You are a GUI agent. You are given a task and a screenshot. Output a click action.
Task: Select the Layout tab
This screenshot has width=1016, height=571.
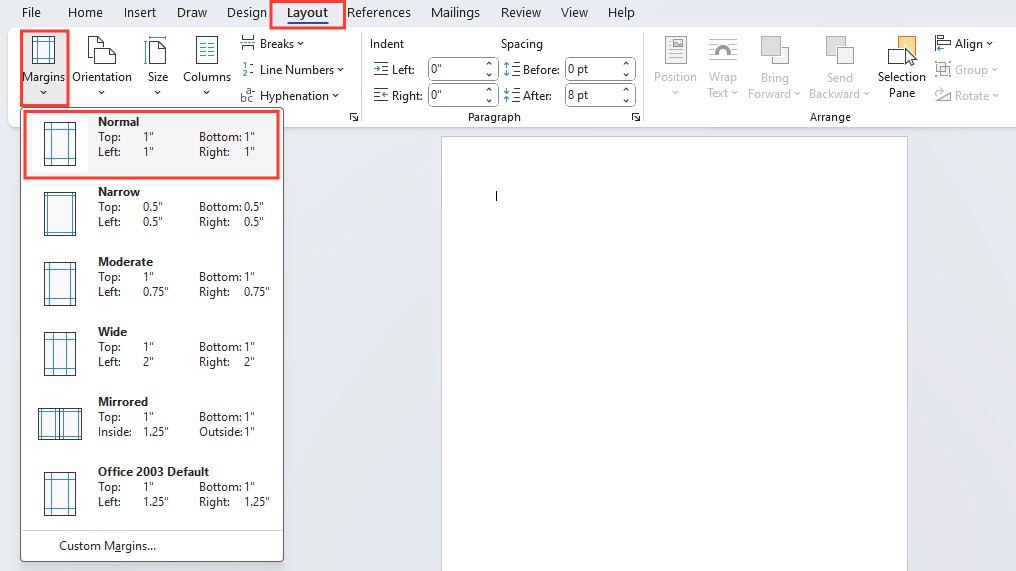(x=307, y=13)
